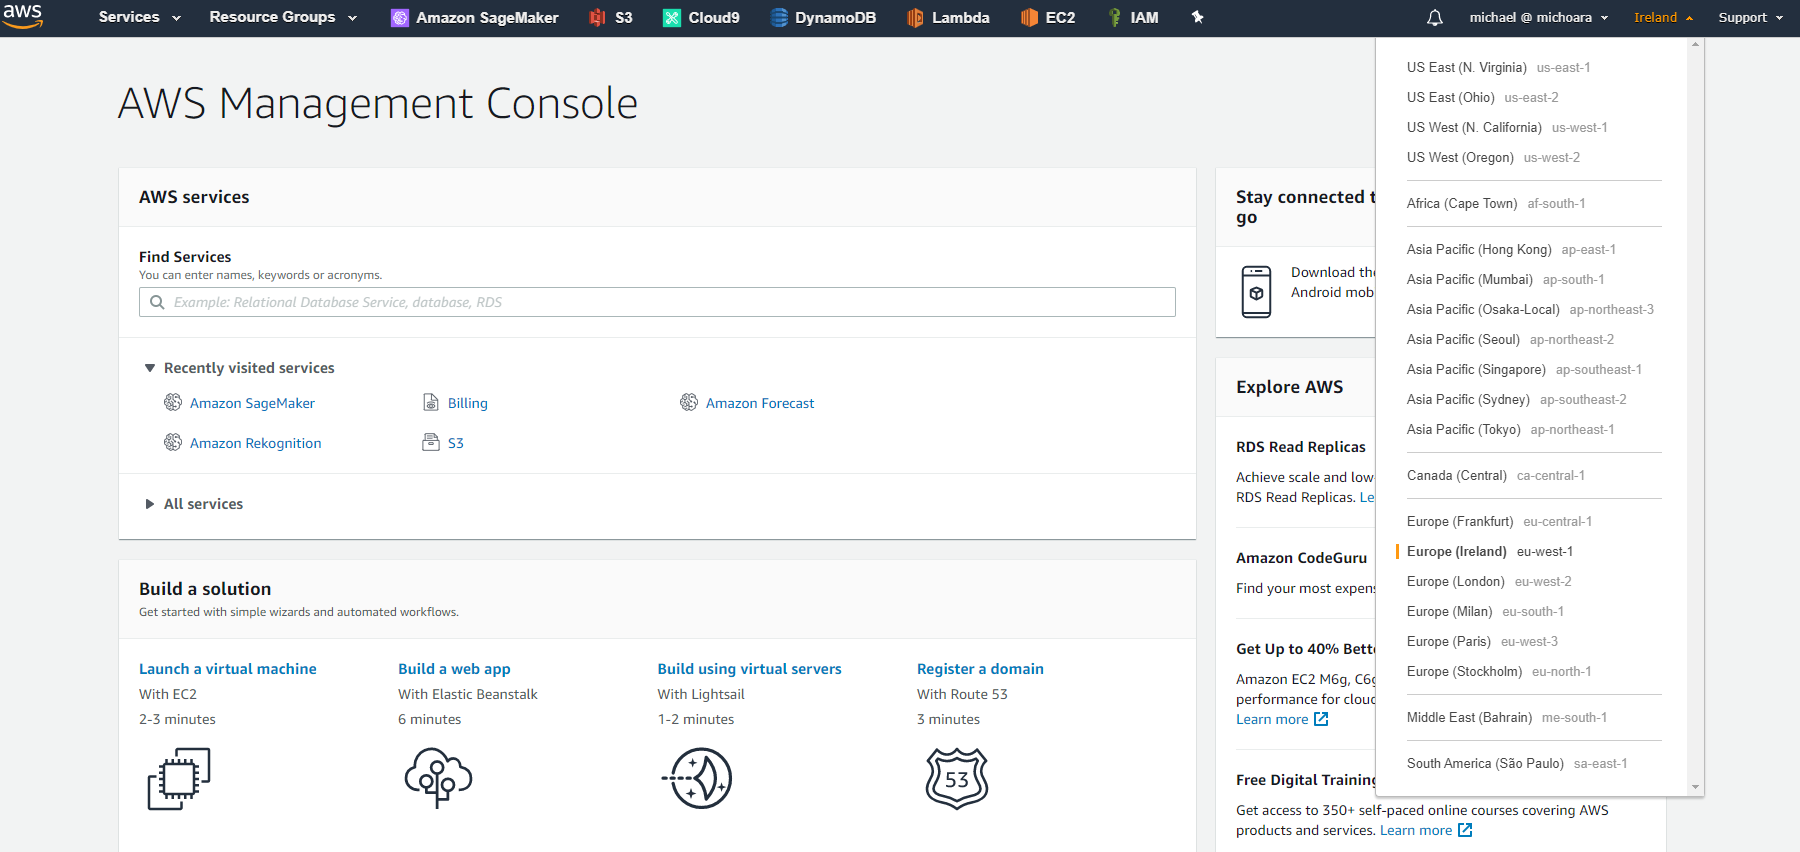Click the mobile app phone icon
This screenshot has height=852, width=1800.
pos(1256,292)
